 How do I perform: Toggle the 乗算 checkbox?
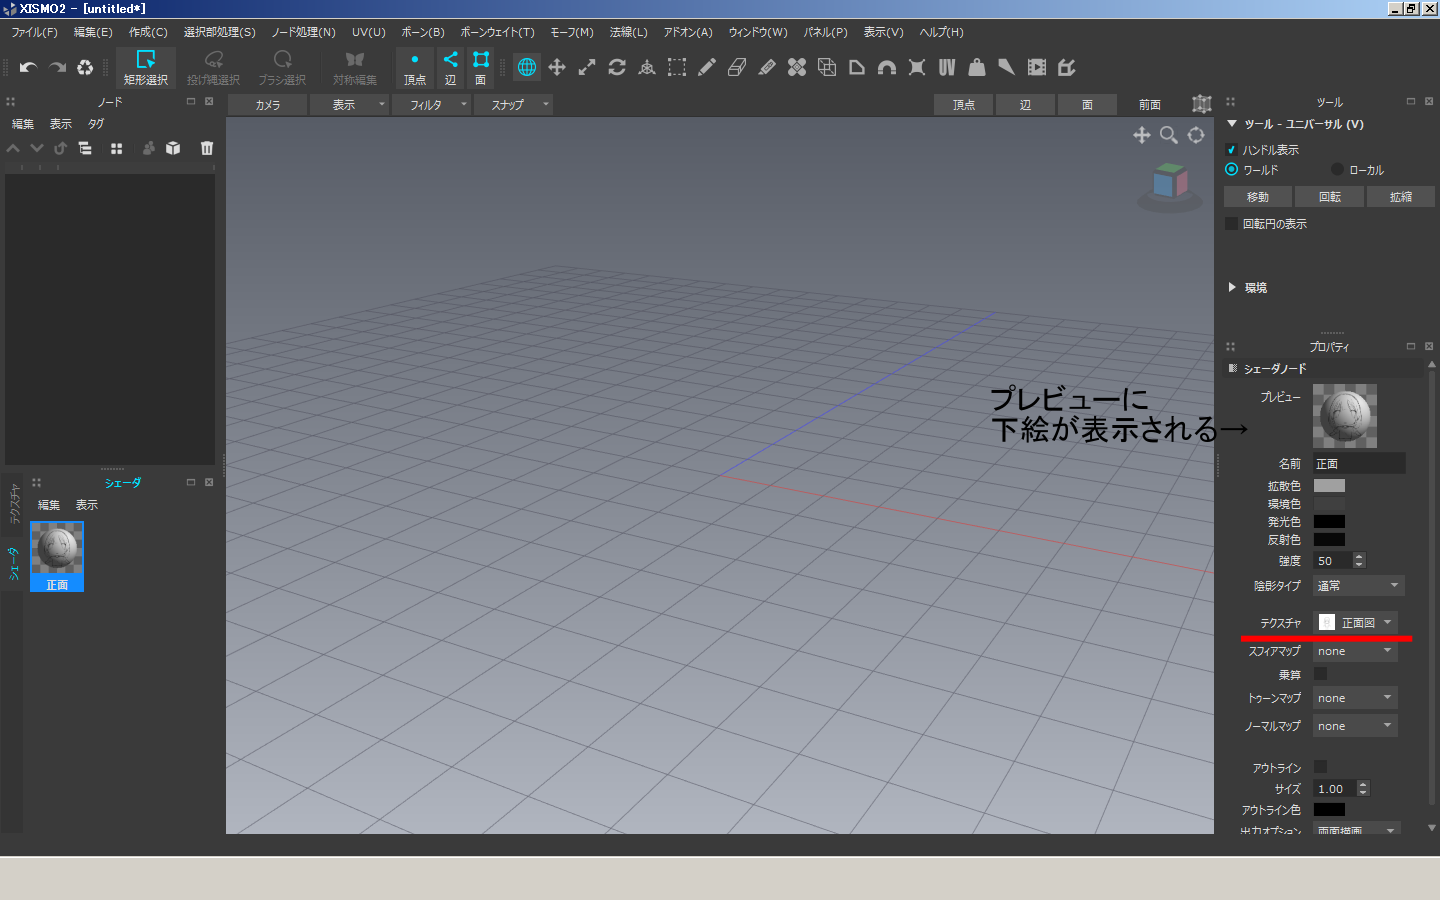pyautogui.click(x=1320, y=674)
